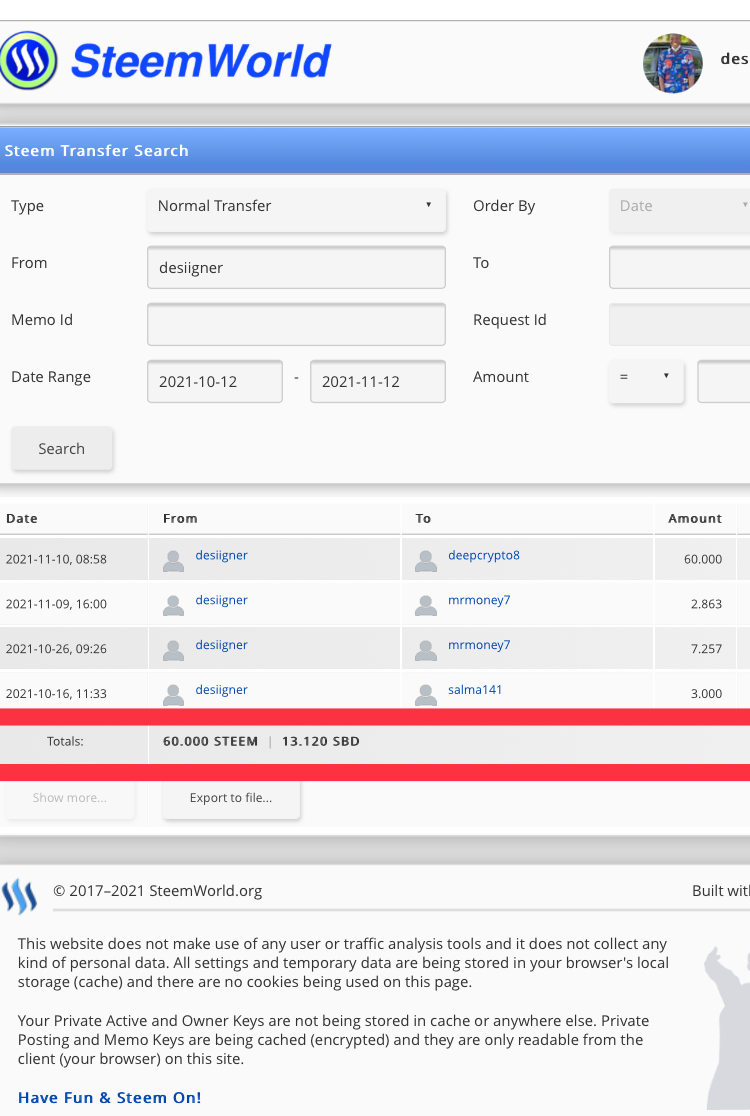Select the date cell 2021-11-09, 16:00

coord(56,604)
